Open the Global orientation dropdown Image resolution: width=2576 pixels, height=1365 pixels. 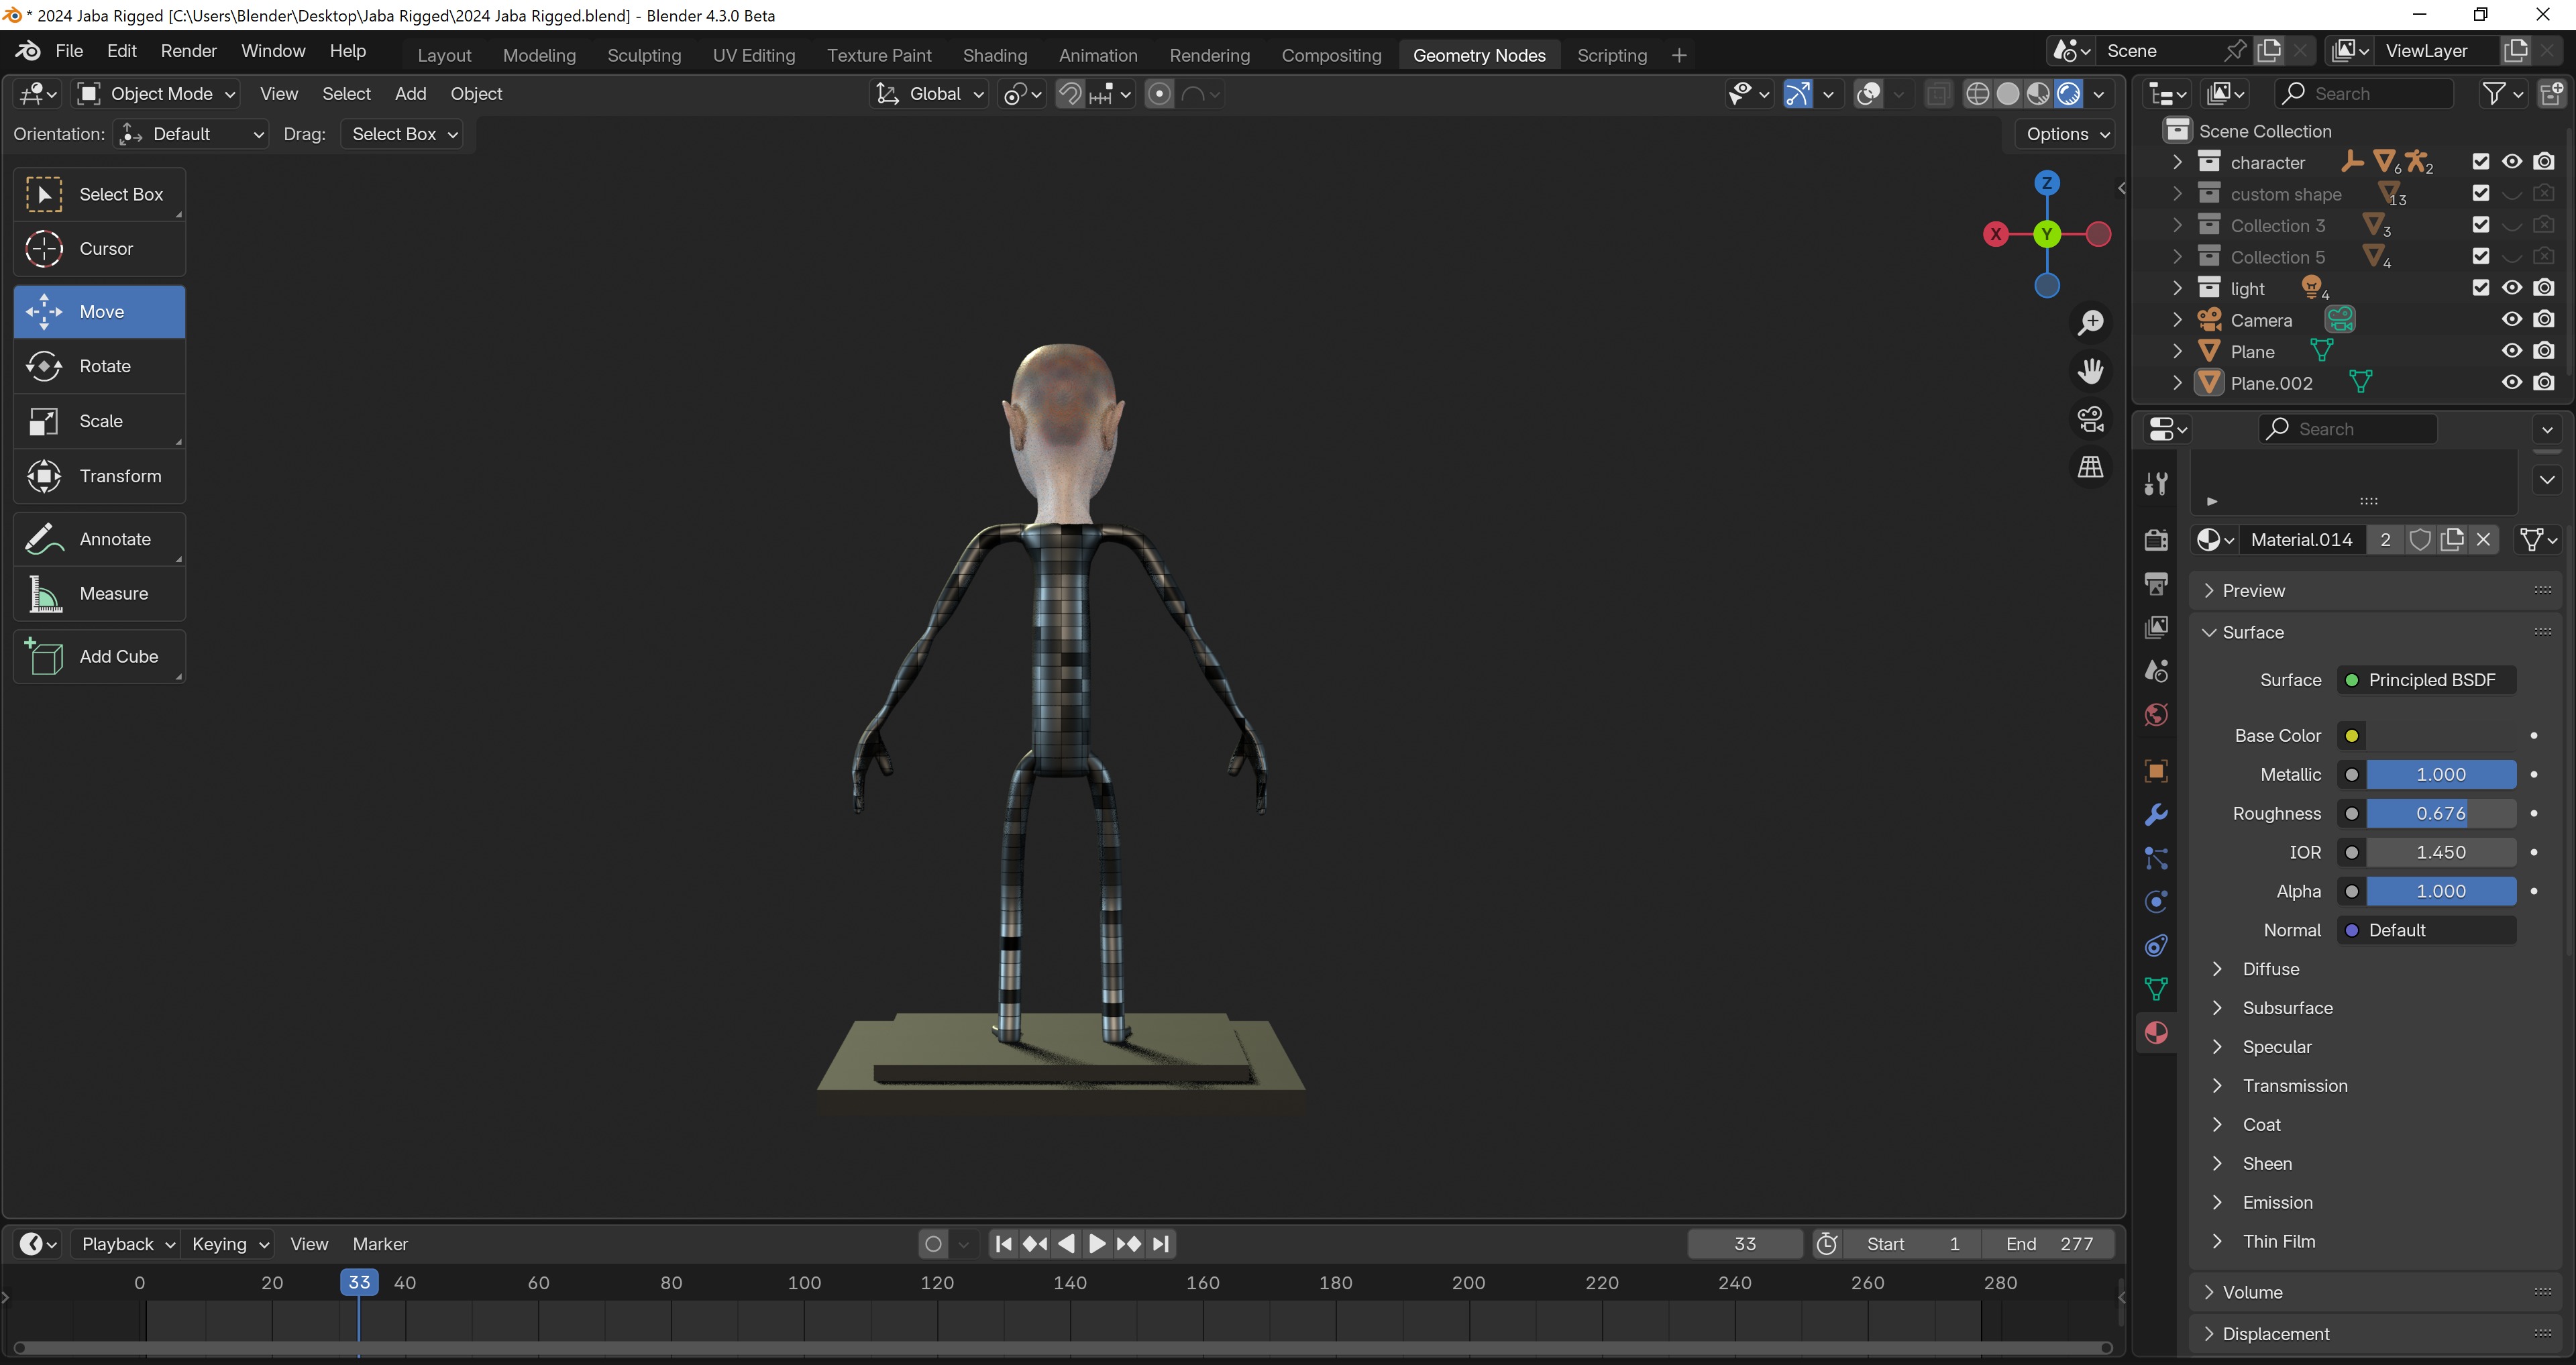929,94
